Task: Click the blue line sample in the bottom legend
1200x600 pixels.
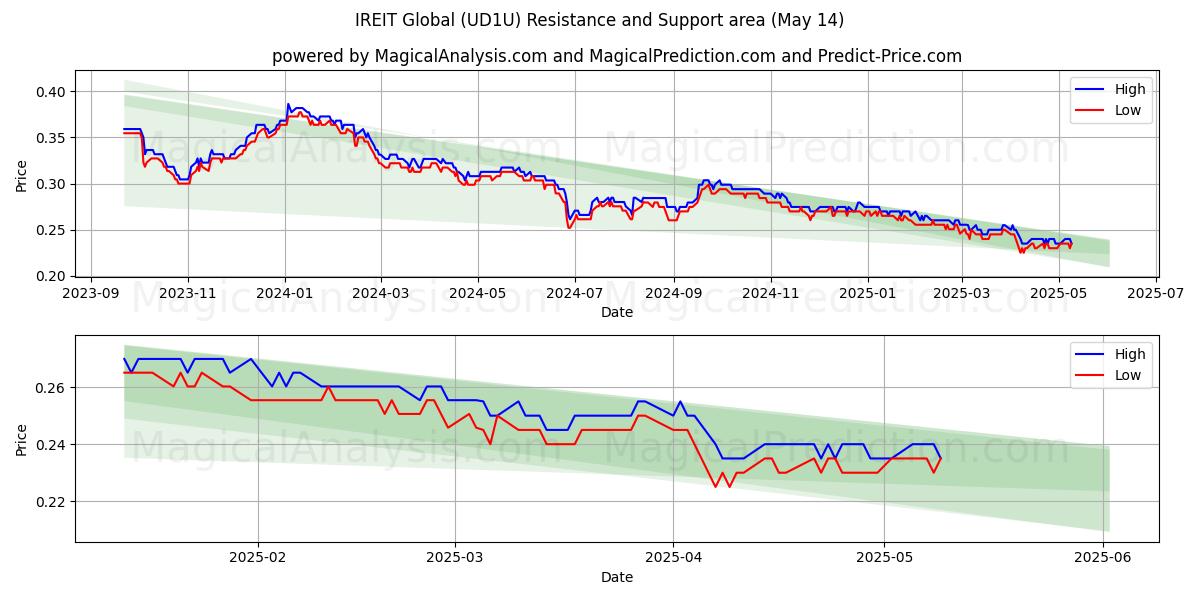Action: (1091, 354)
